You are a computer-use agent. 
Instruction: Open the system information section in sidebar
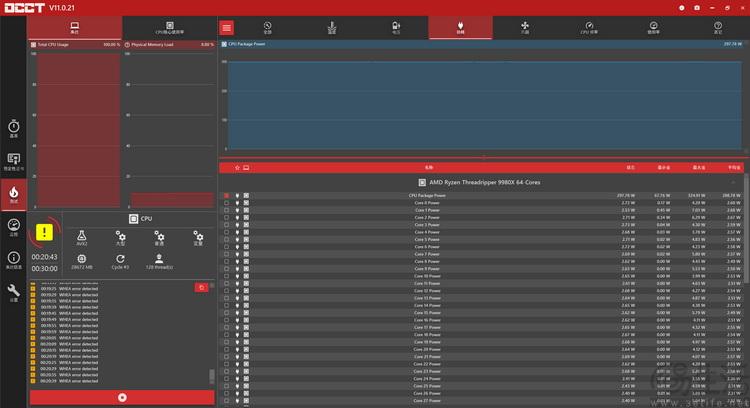[x=13, y=260]
